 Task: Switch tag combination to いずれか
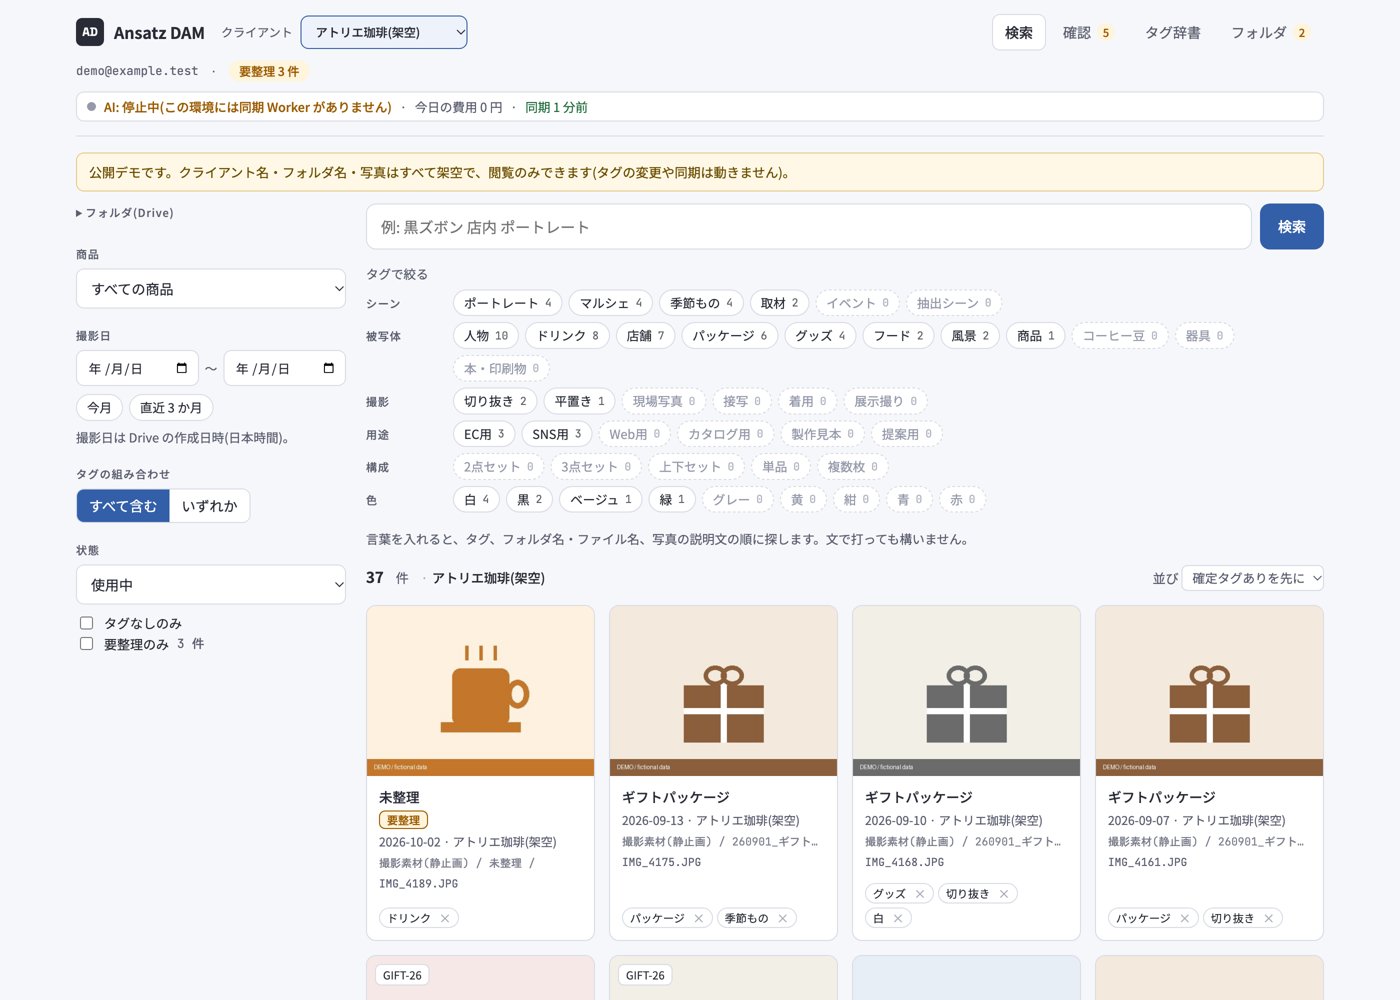pyautogui.click(x=210, y=506)
